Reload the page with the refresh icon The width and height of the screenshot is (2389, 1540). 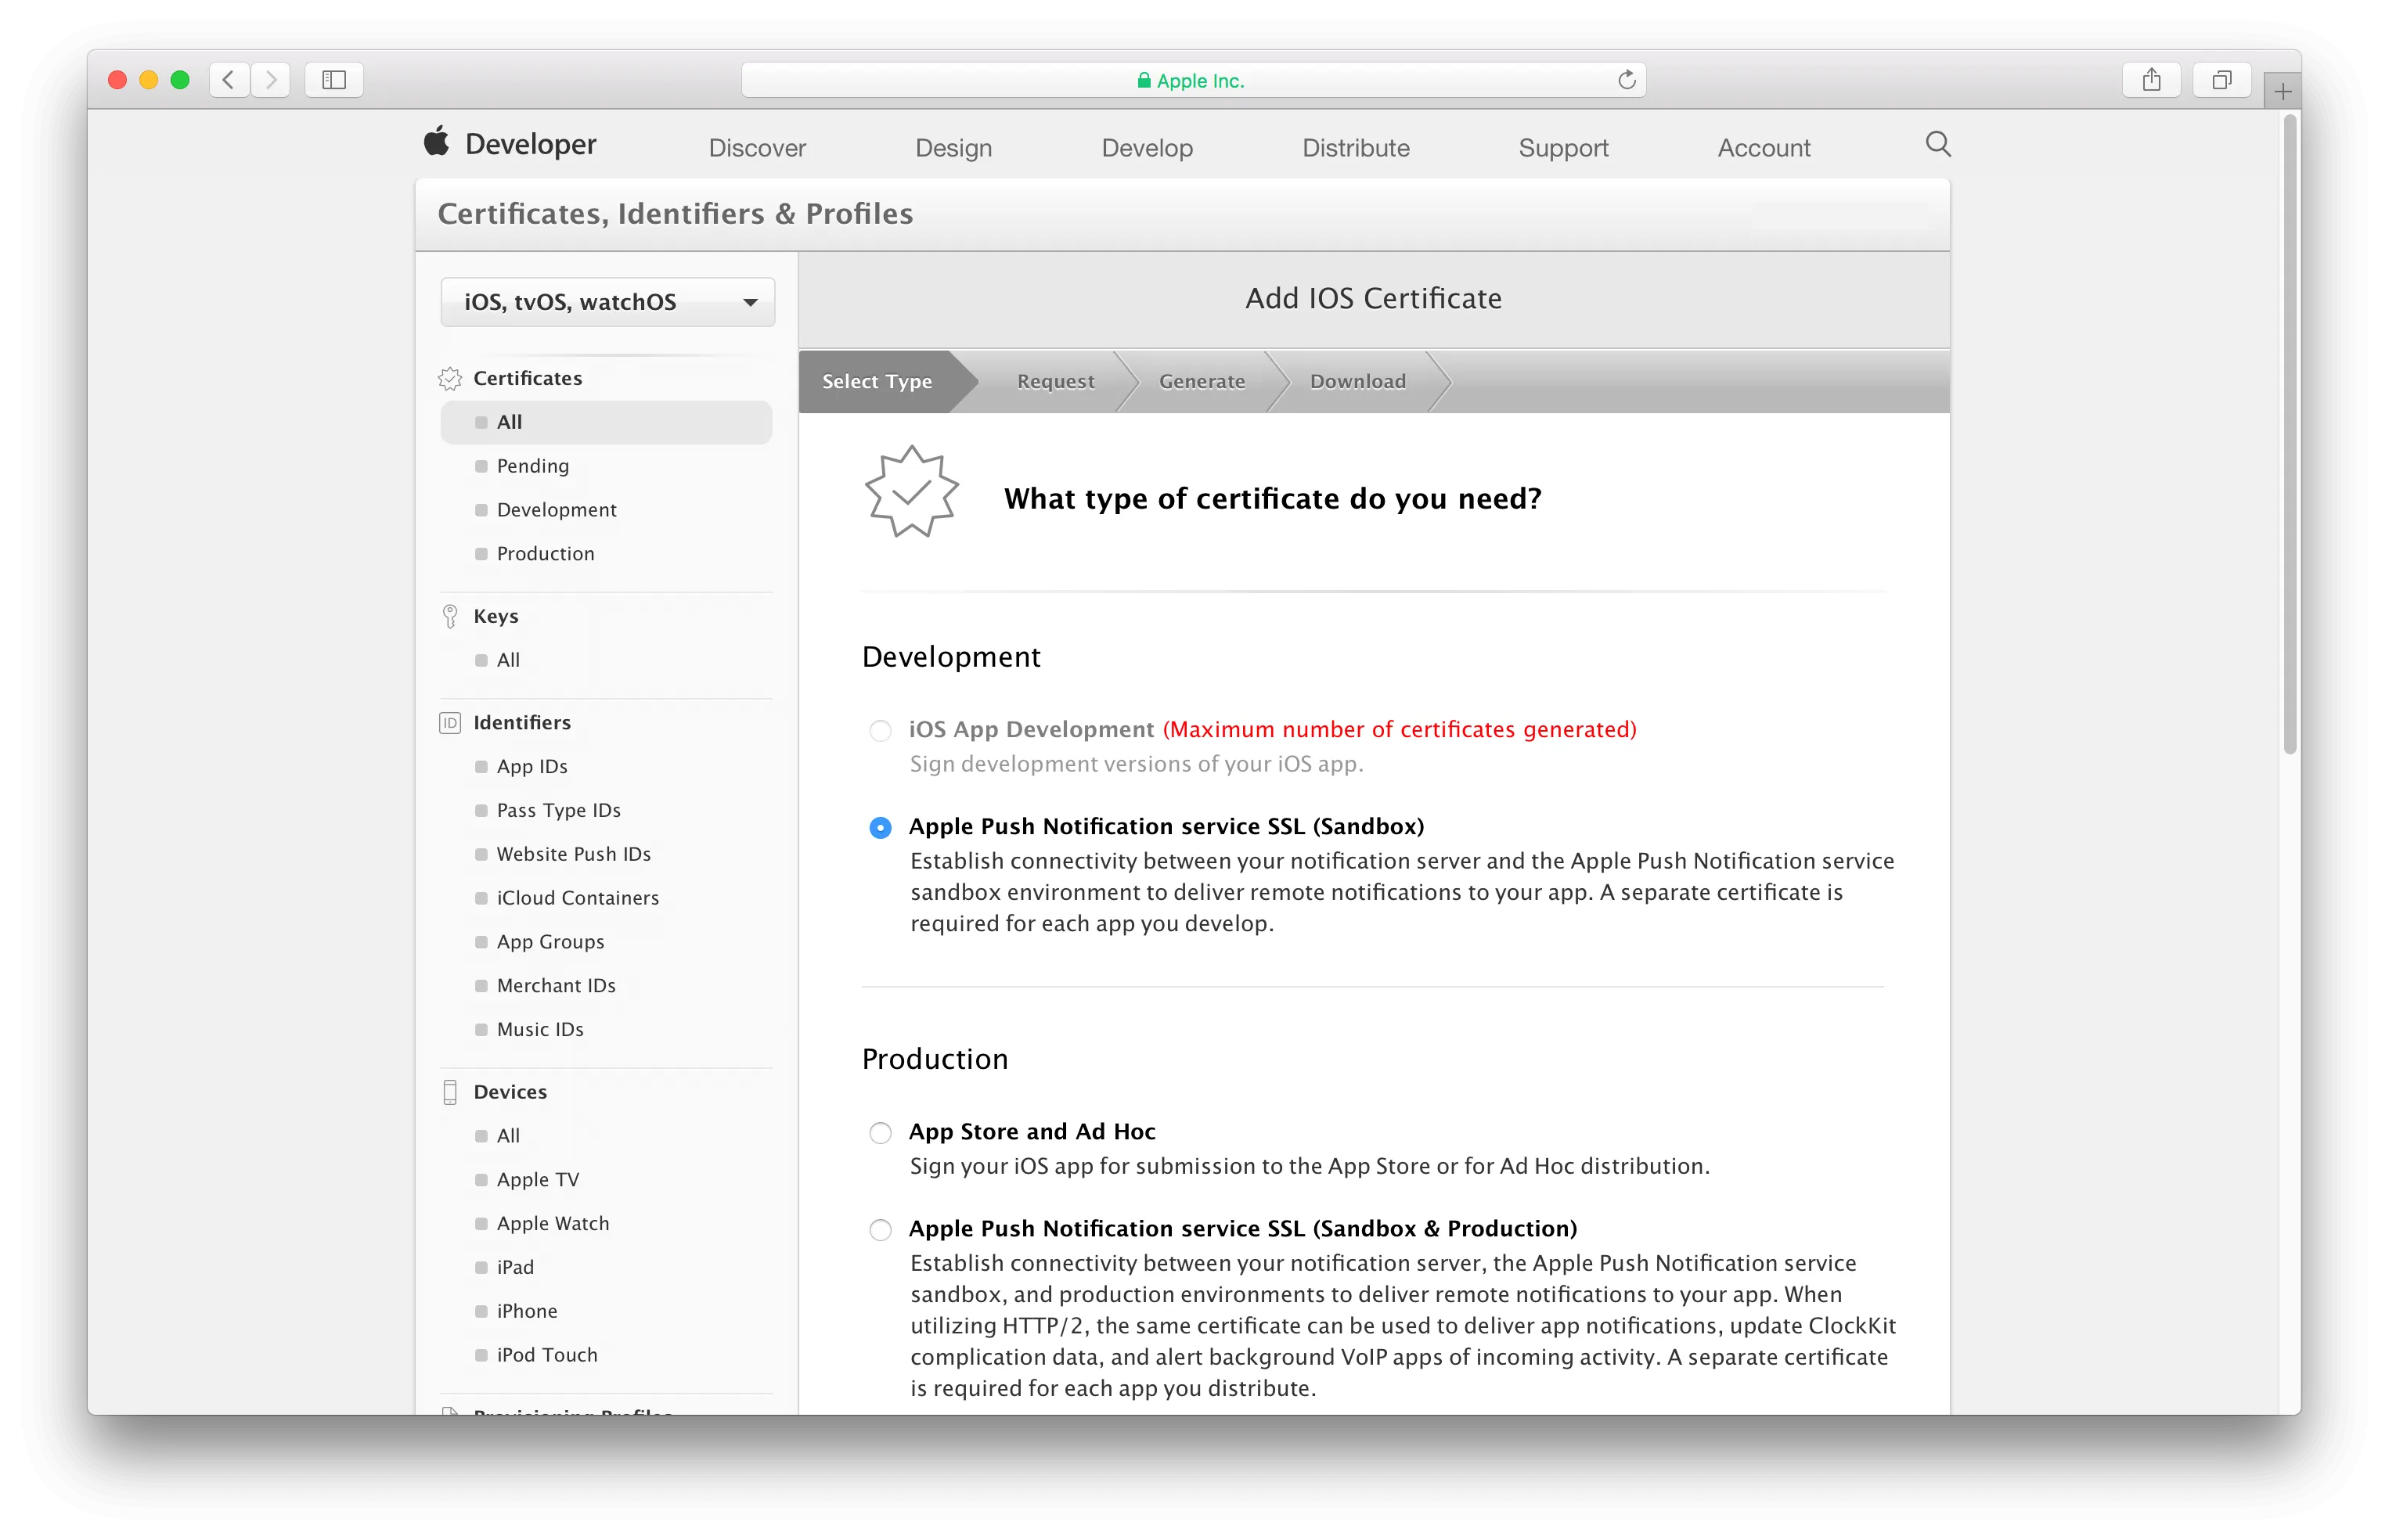point(1626,80)
